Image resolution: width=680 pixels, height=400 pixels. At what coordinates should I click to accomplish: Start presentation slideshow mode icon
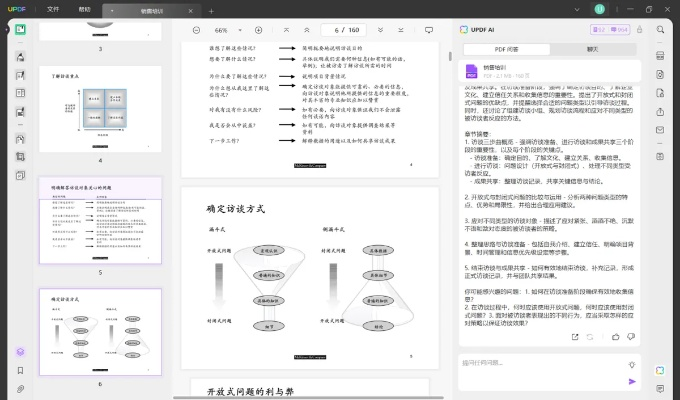(429, 30)
